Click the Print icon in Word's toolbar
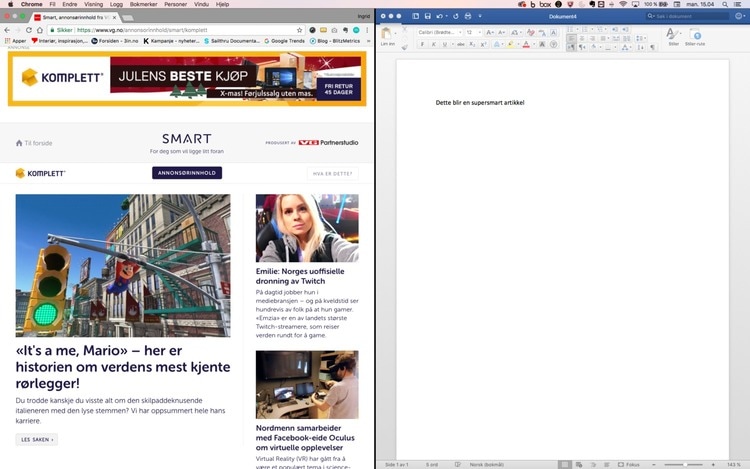The image size is (750, 469). [467, 16]
